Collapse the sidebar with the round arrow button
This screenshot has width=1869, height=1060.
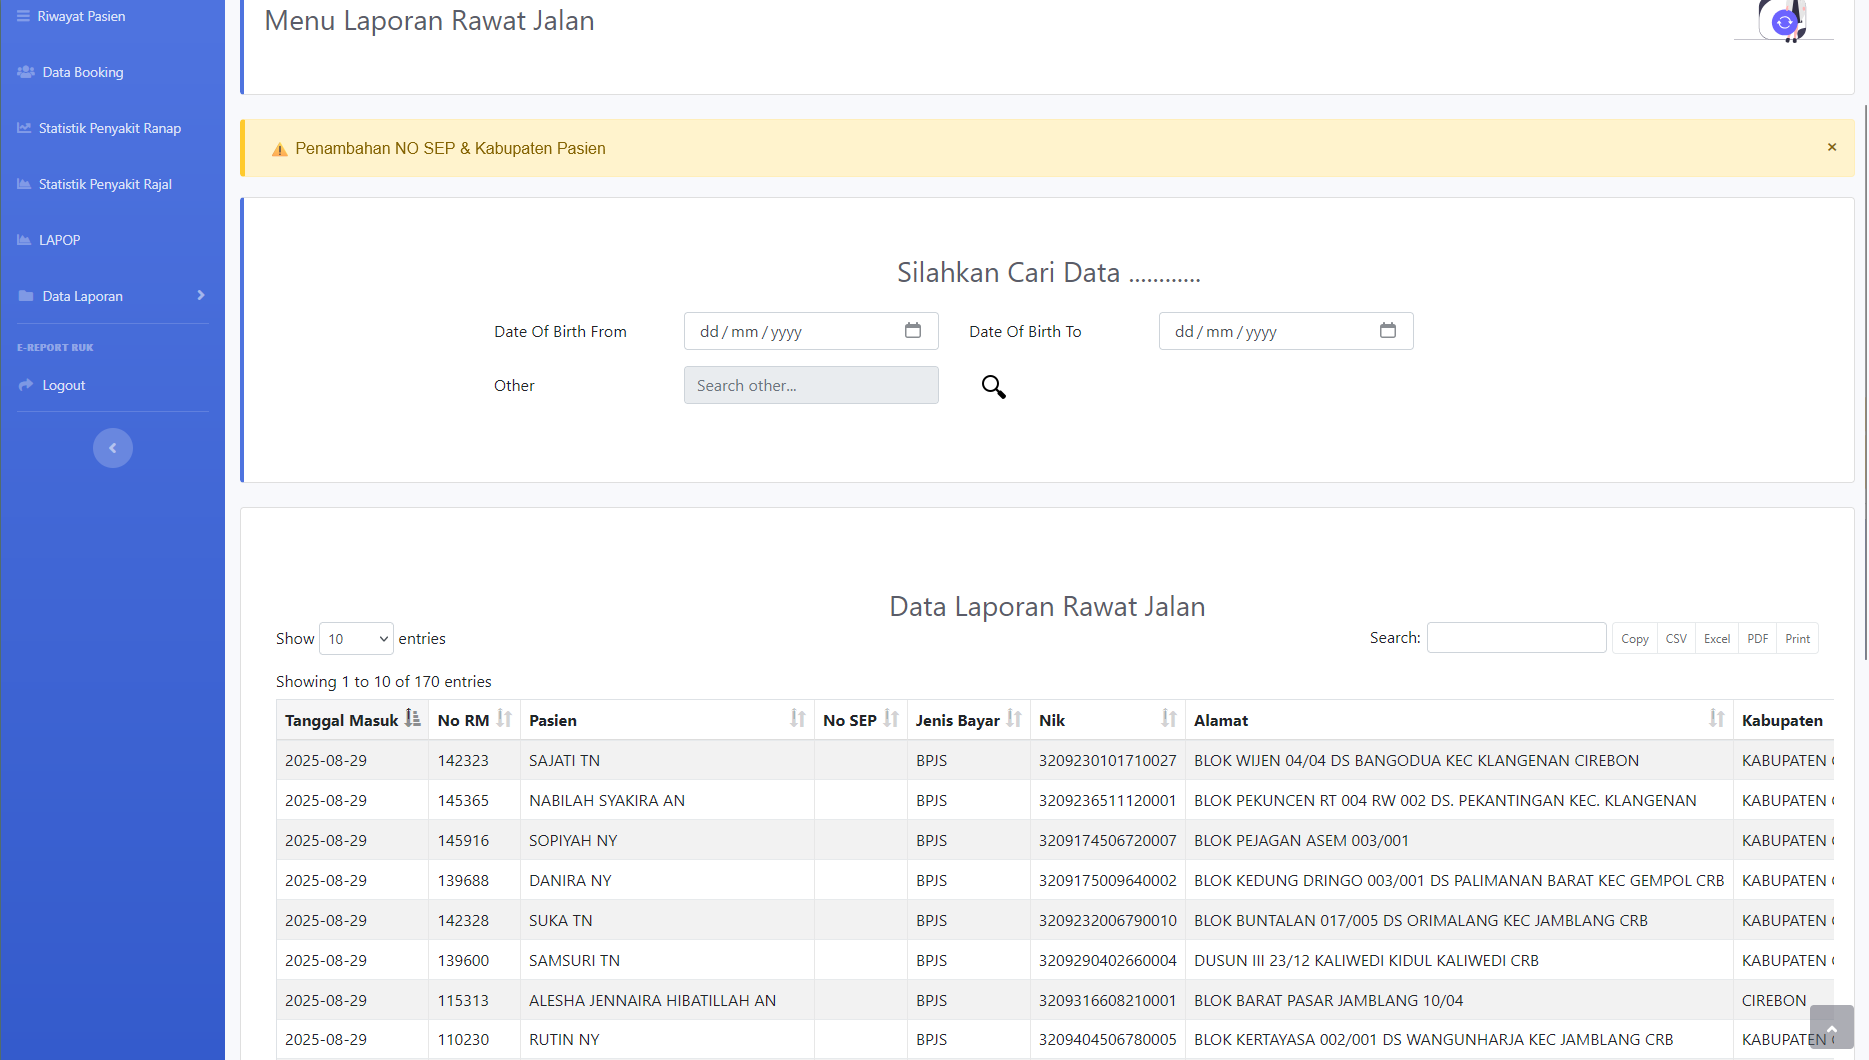113,448
